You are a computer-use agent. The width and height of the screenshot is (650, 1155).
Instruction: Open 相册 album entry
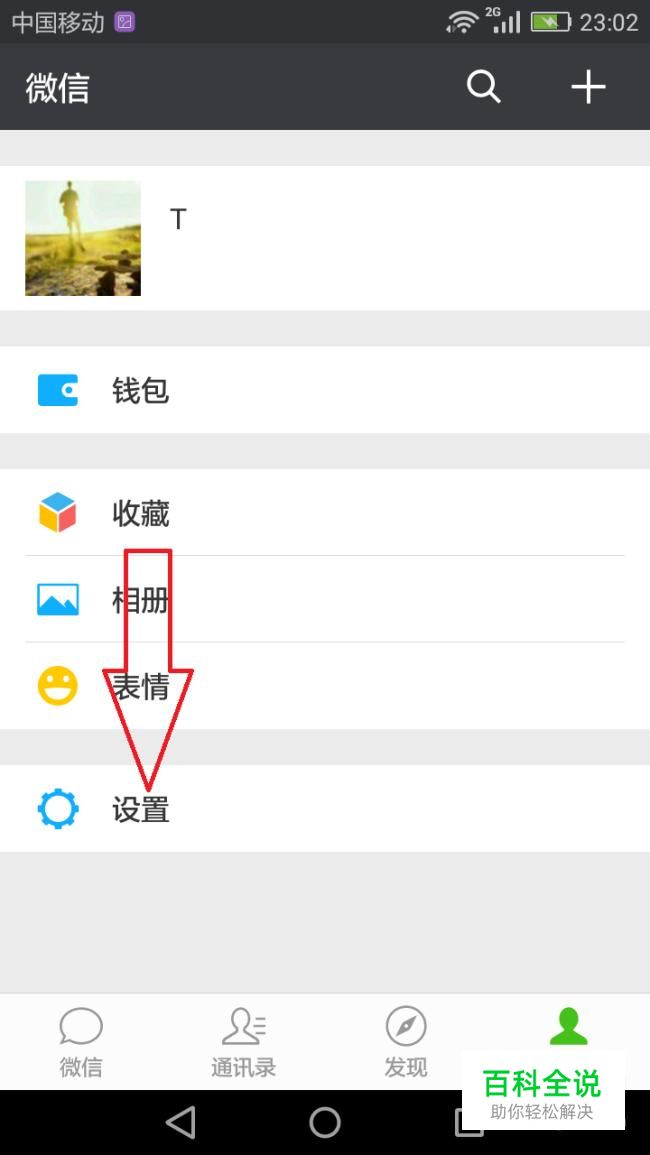(325, 599)
